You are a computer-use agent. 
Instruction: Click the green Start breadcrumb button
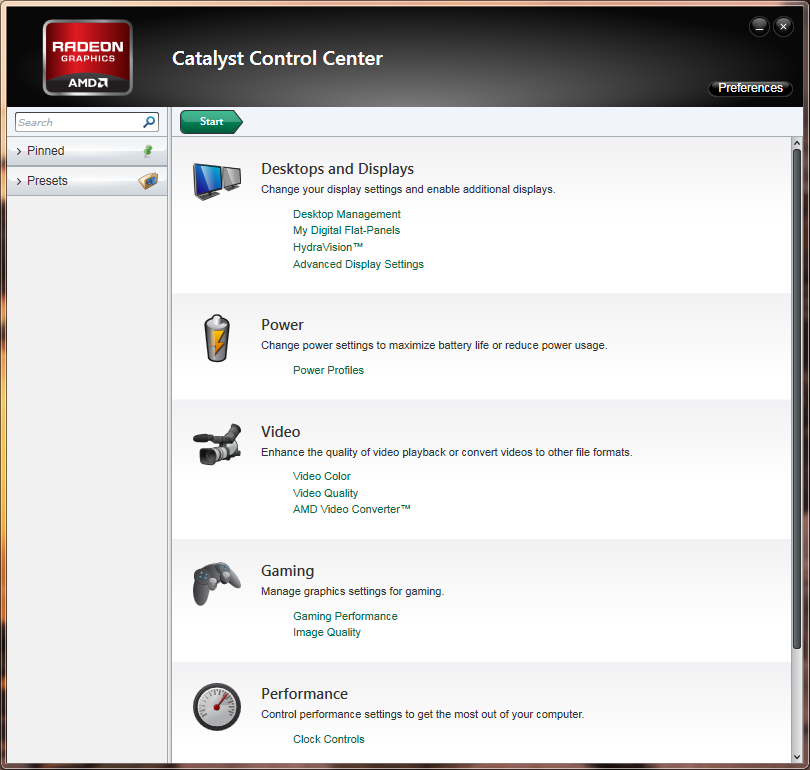[x=211, y=122]
